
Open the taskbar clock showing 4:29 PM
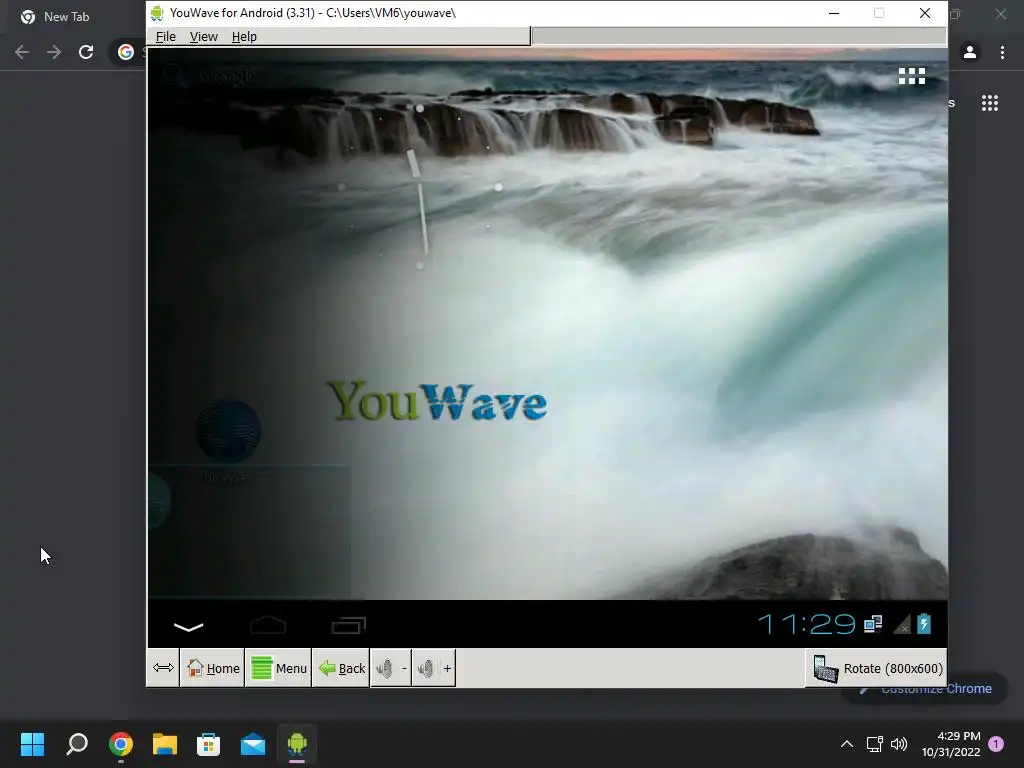951,744
